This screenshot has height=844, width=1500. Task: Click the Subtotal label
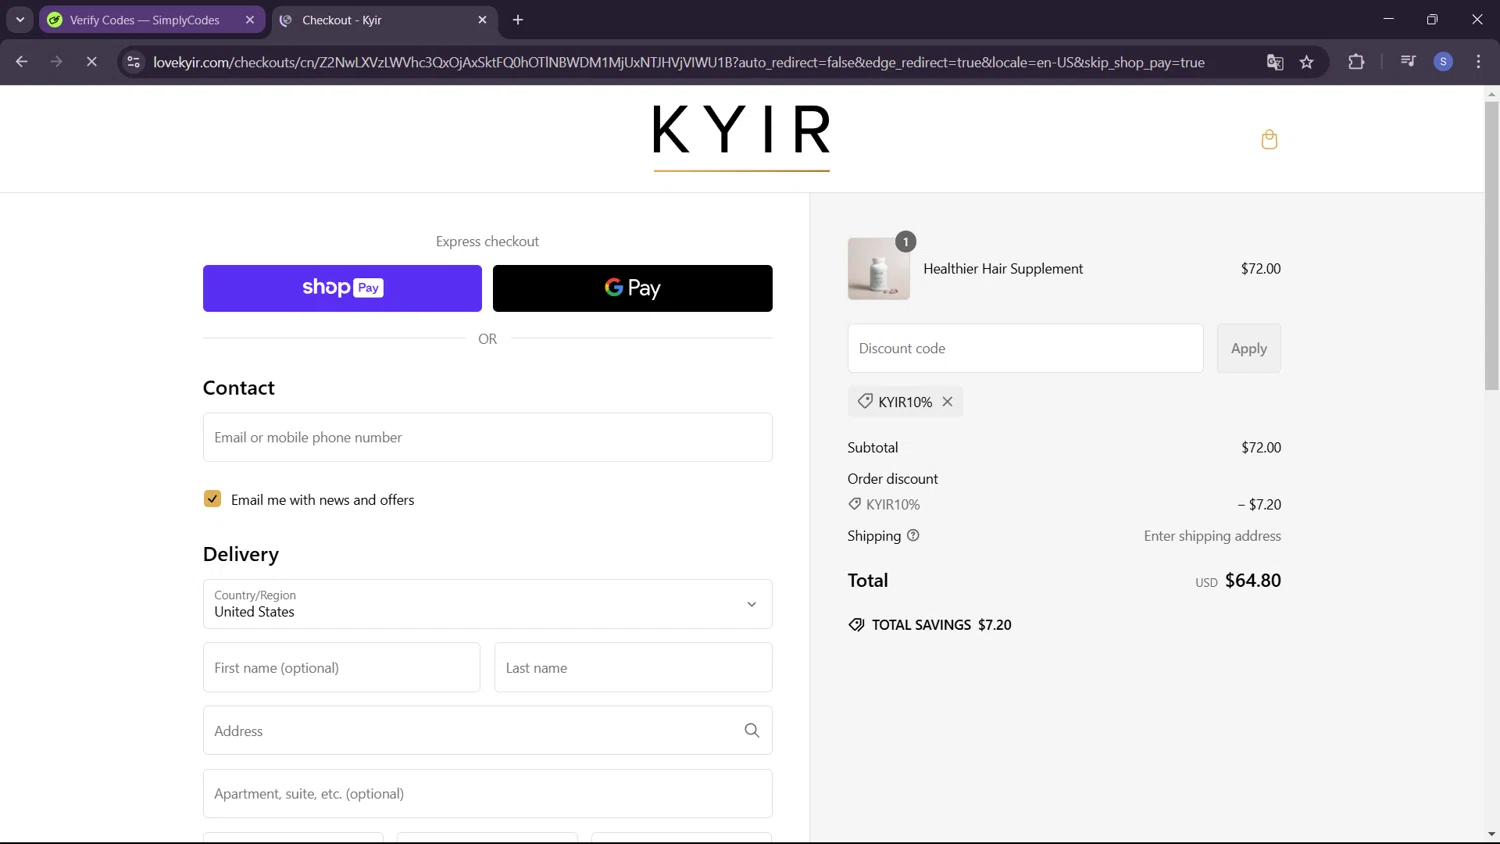pos(873,448)
